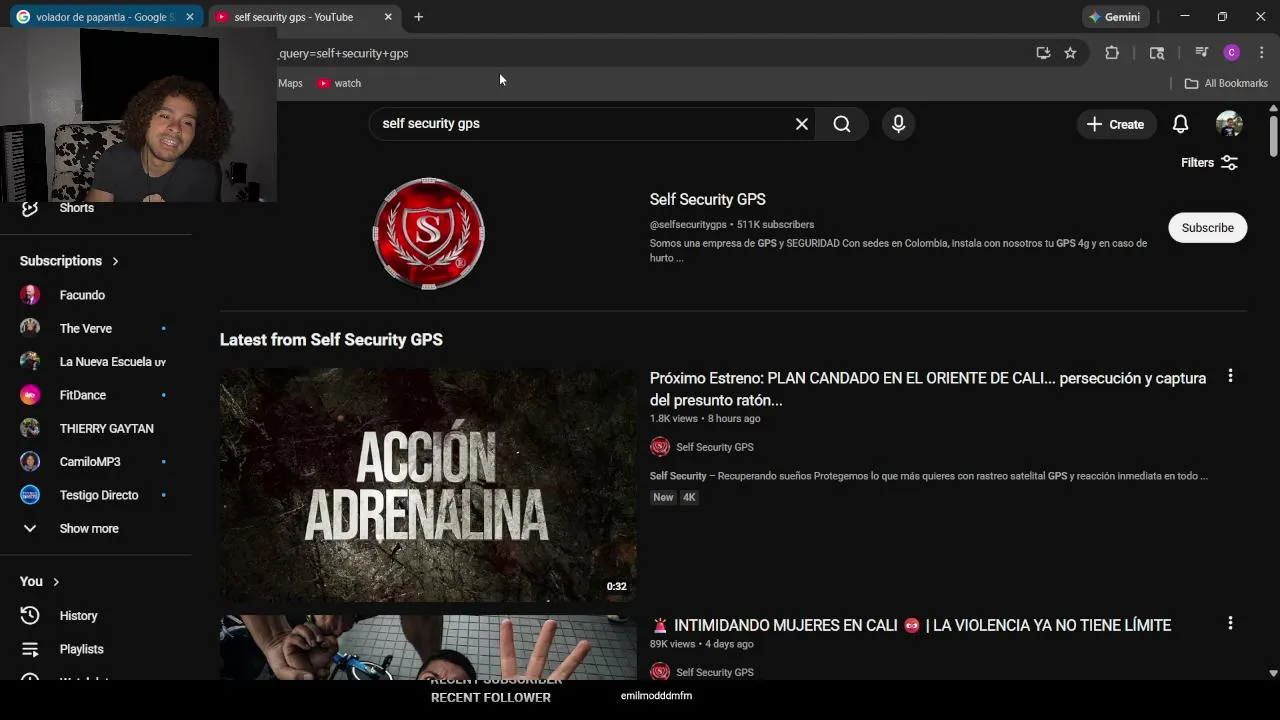Viewport: 1280px width, 720px height.
Task: Click the Create button
Action: [x=1115, y=124]
